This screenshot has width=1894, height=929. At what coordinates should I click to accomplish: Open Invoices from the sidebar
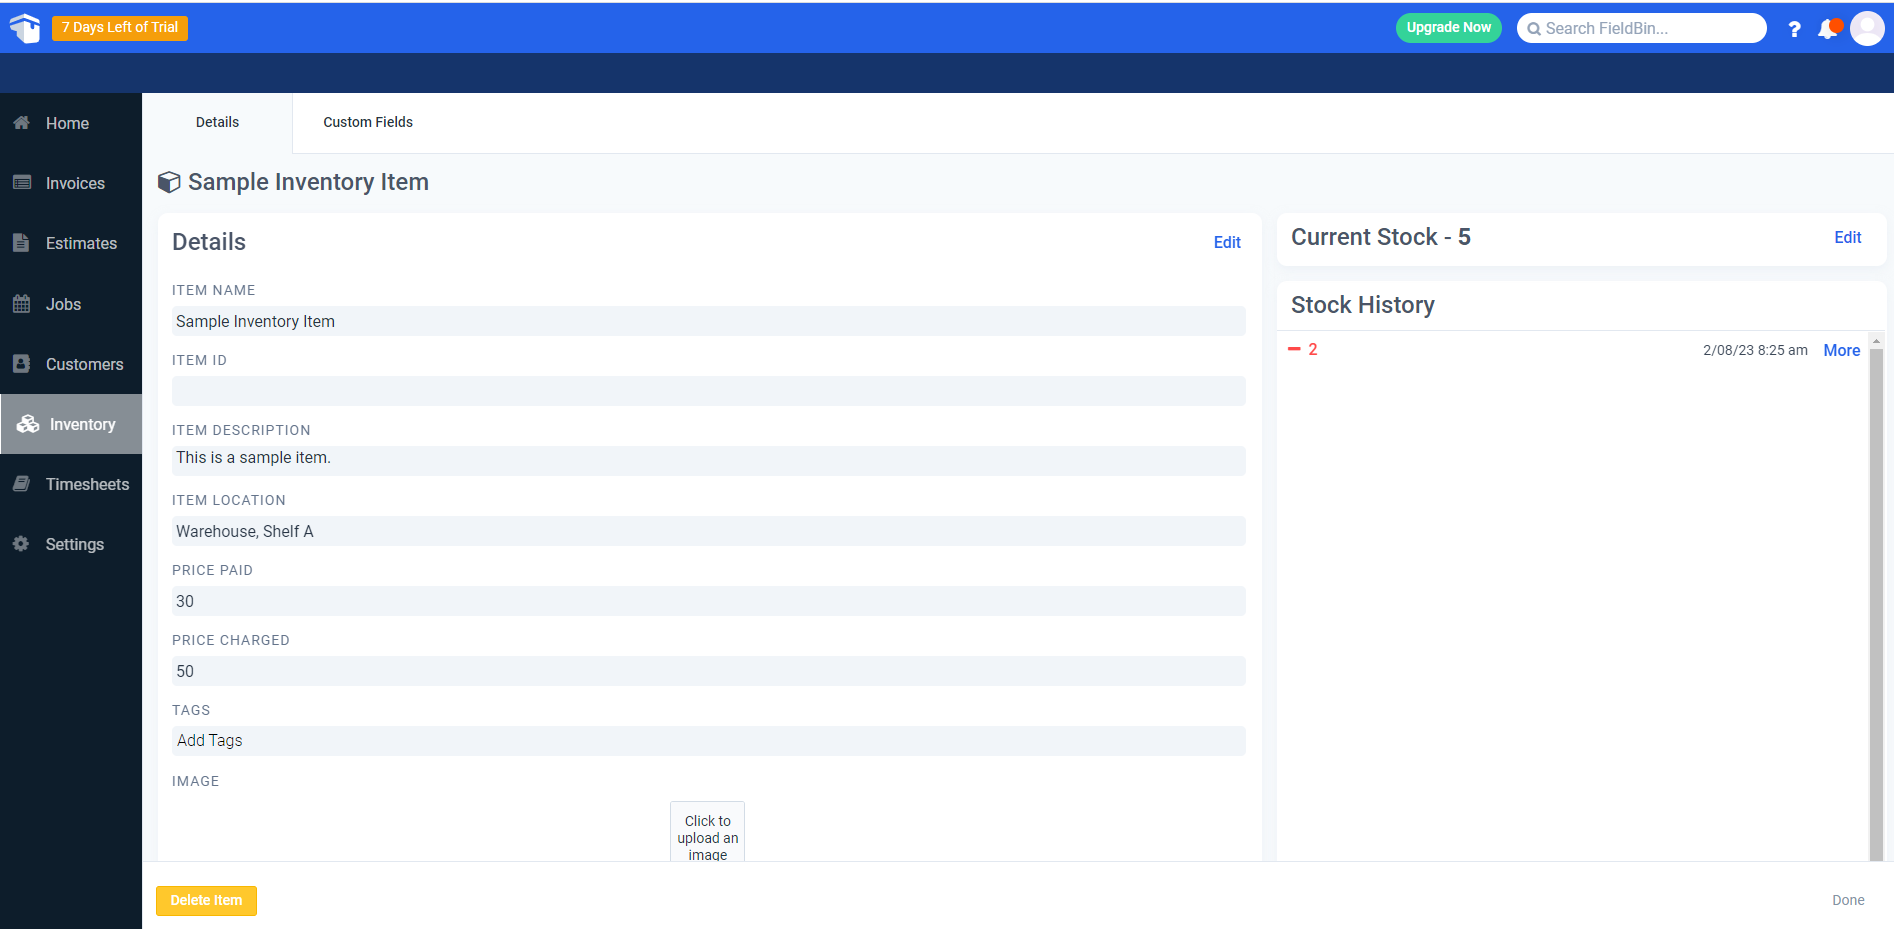(x=71, y=183)
